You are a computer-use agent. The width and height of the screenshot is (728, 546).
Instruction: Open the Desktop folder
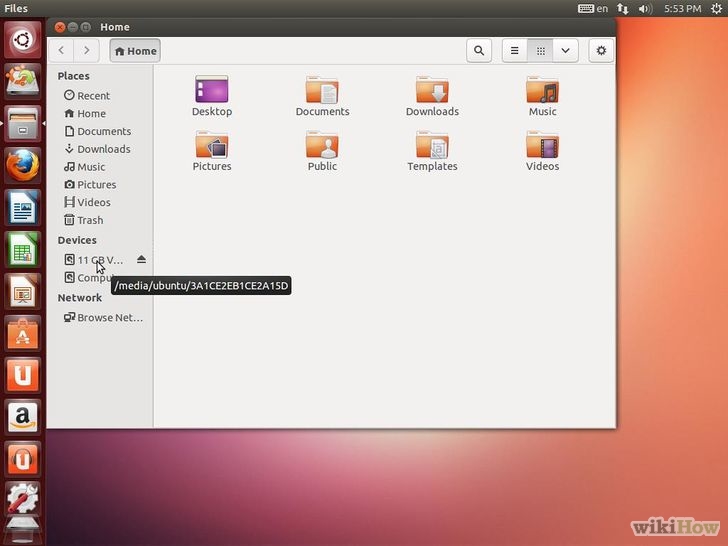coord(212,96)
